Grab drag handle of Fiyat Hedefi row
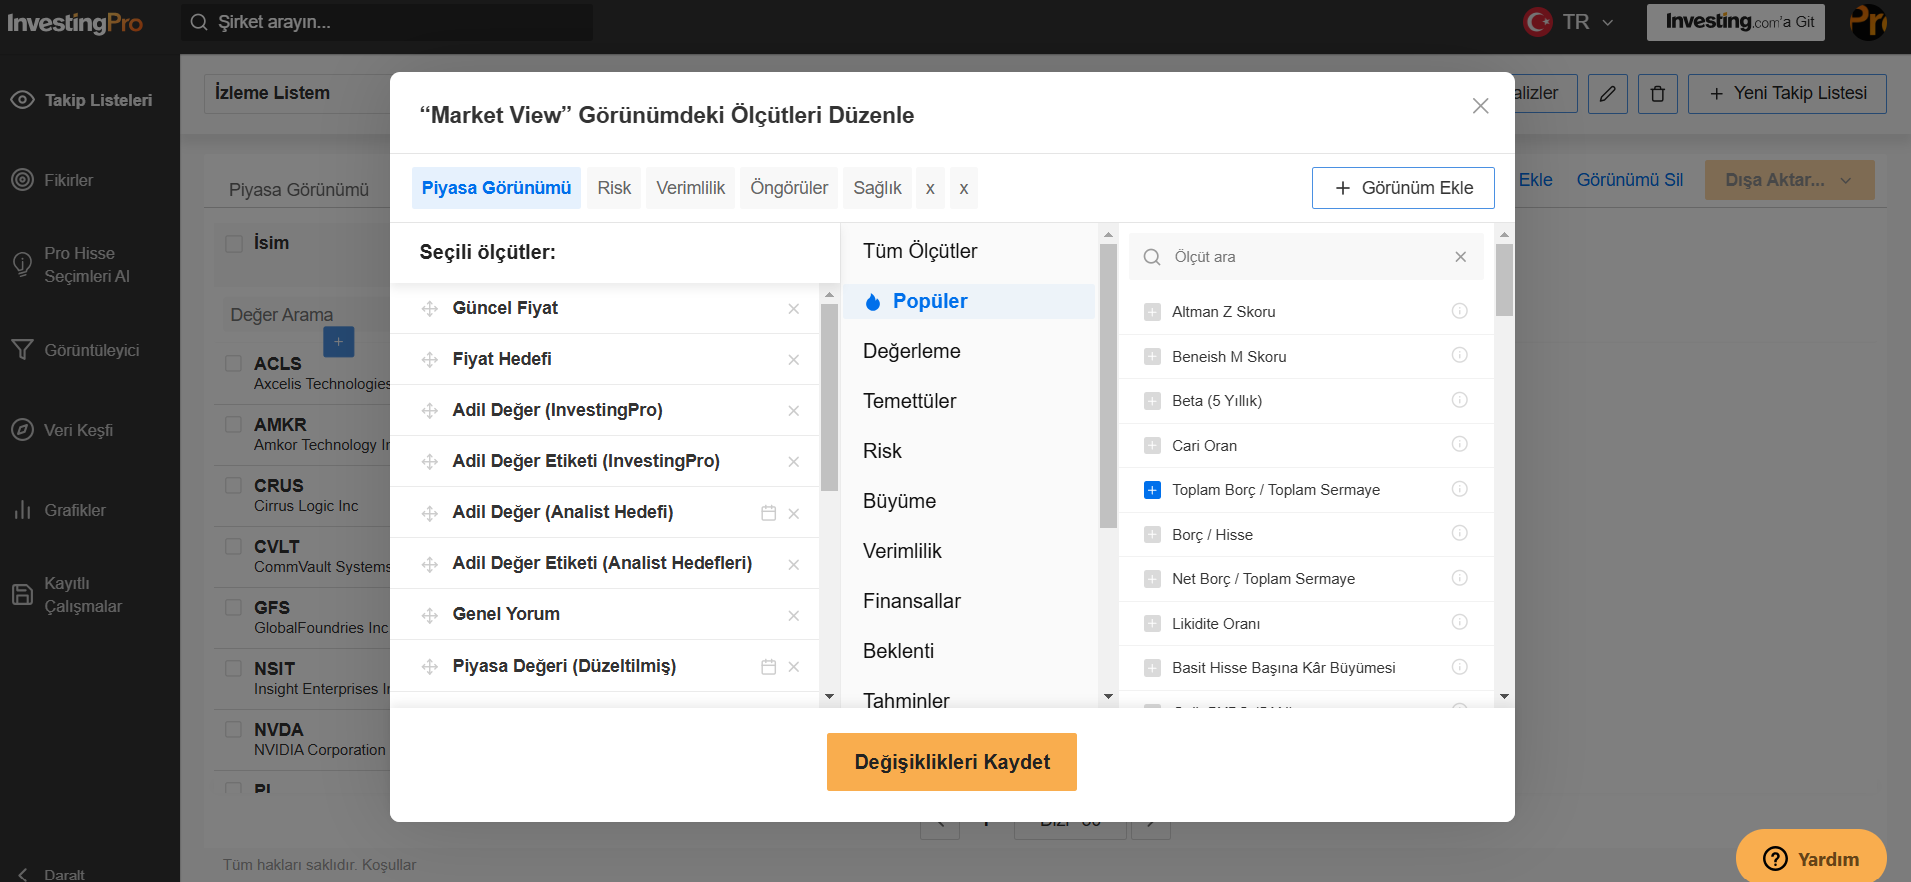The image size is (1911, 882). [x=430, y=360]
